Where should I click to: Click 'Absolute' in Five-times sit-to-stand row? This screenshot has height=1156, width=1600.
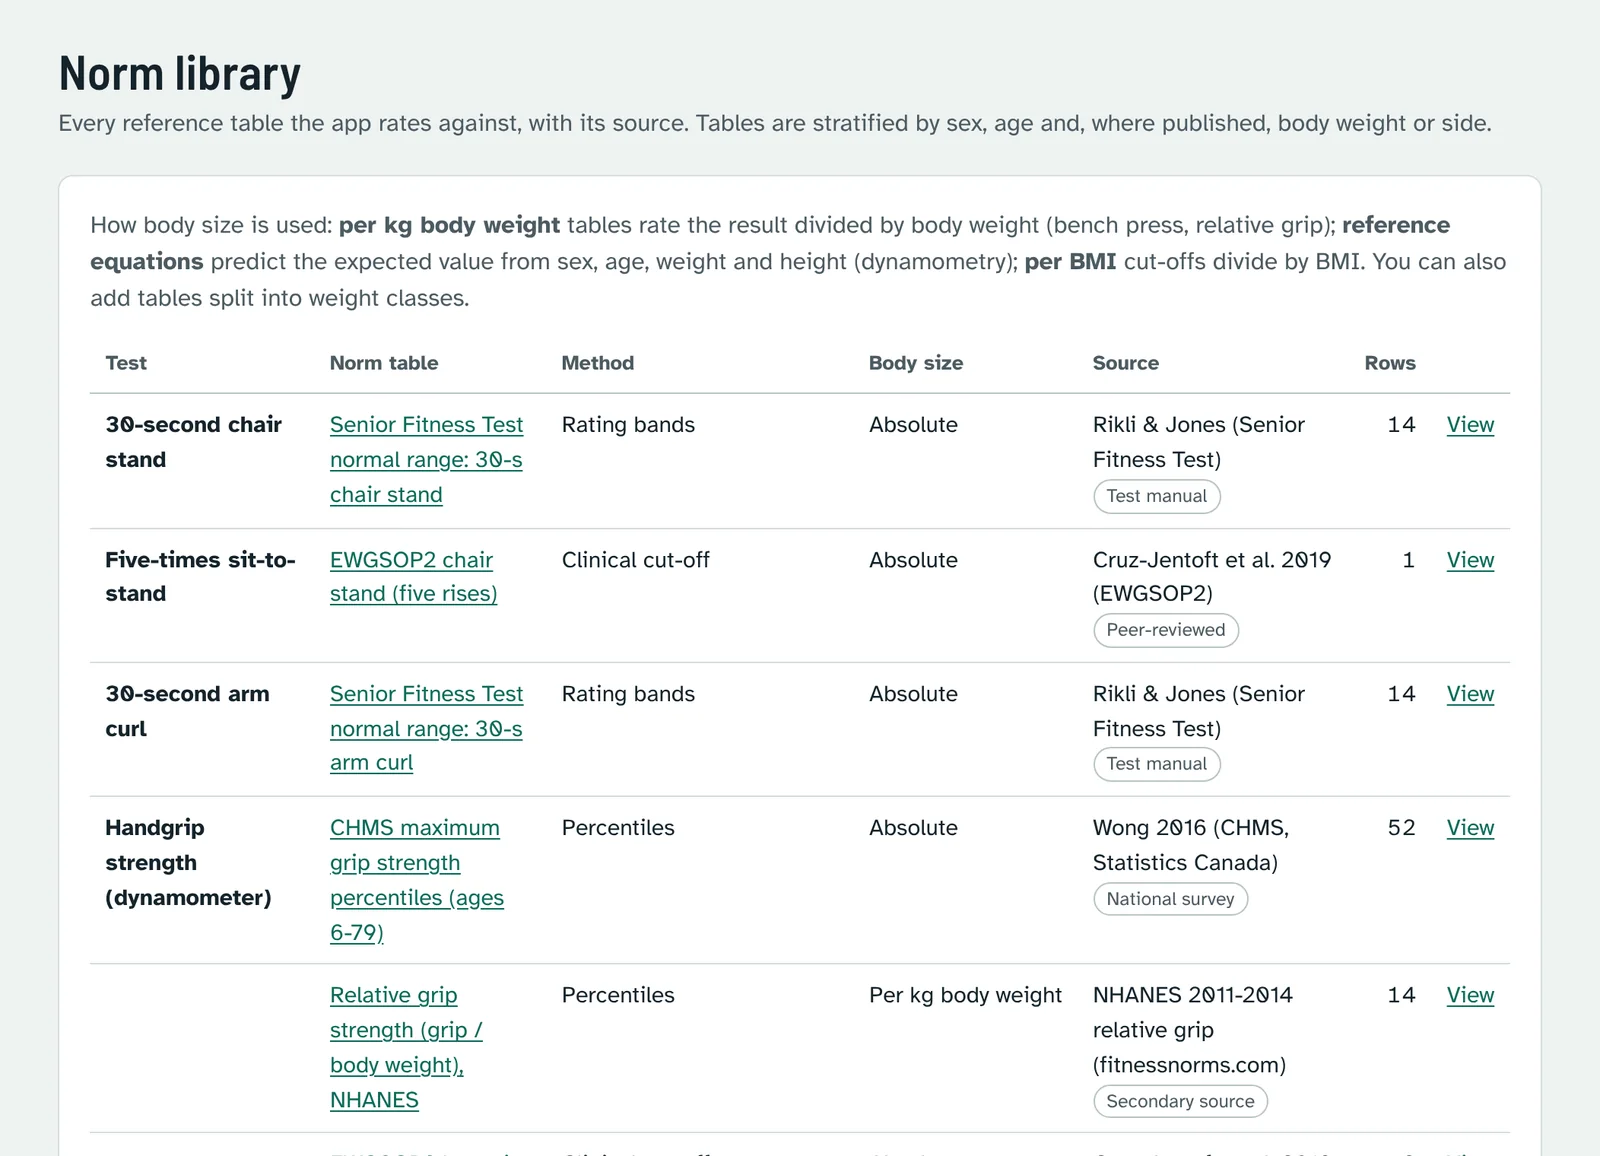point(913,560)
